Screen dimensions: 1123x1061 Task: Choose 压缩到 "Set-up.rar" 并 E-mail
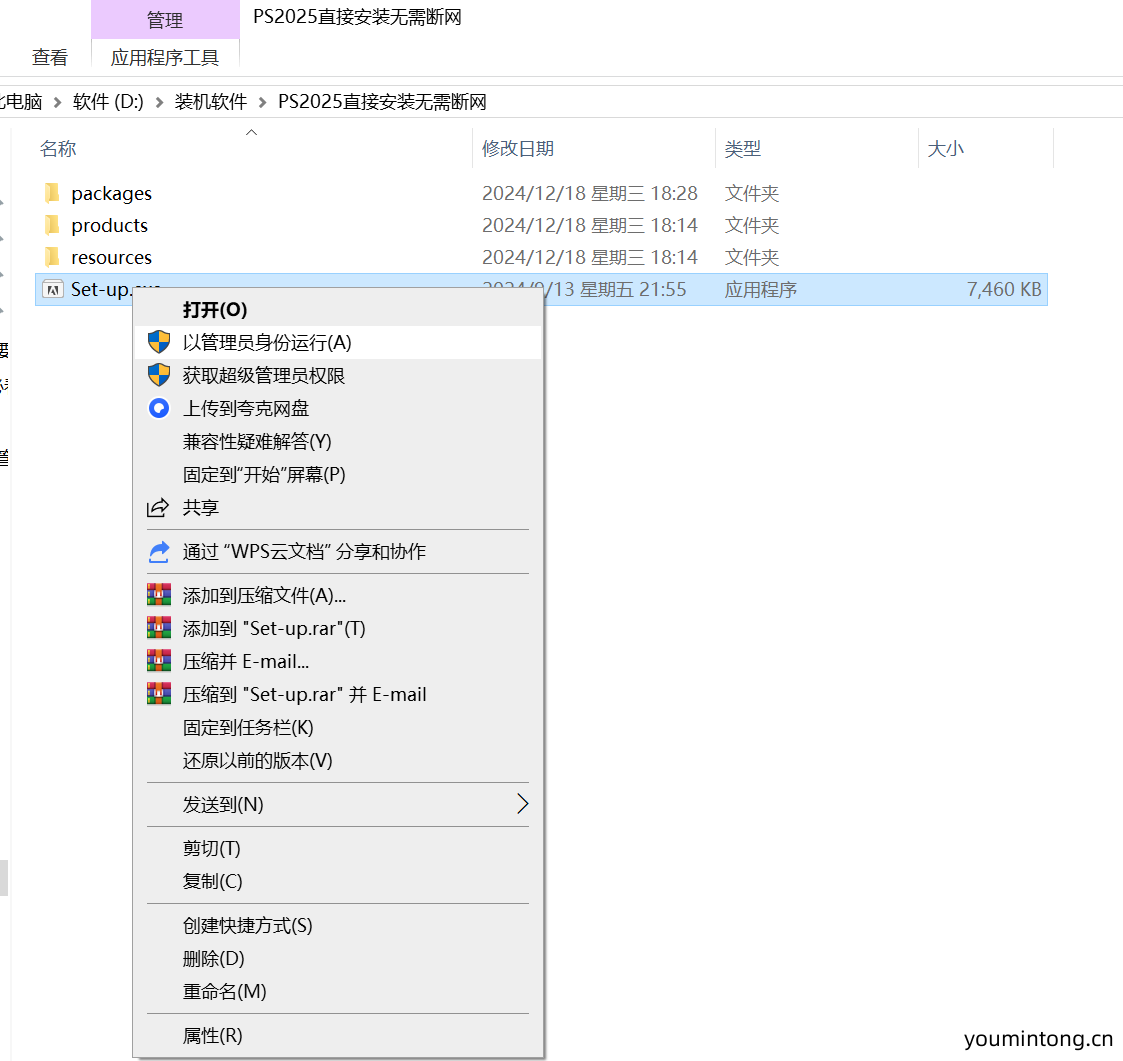click(337, 694)
